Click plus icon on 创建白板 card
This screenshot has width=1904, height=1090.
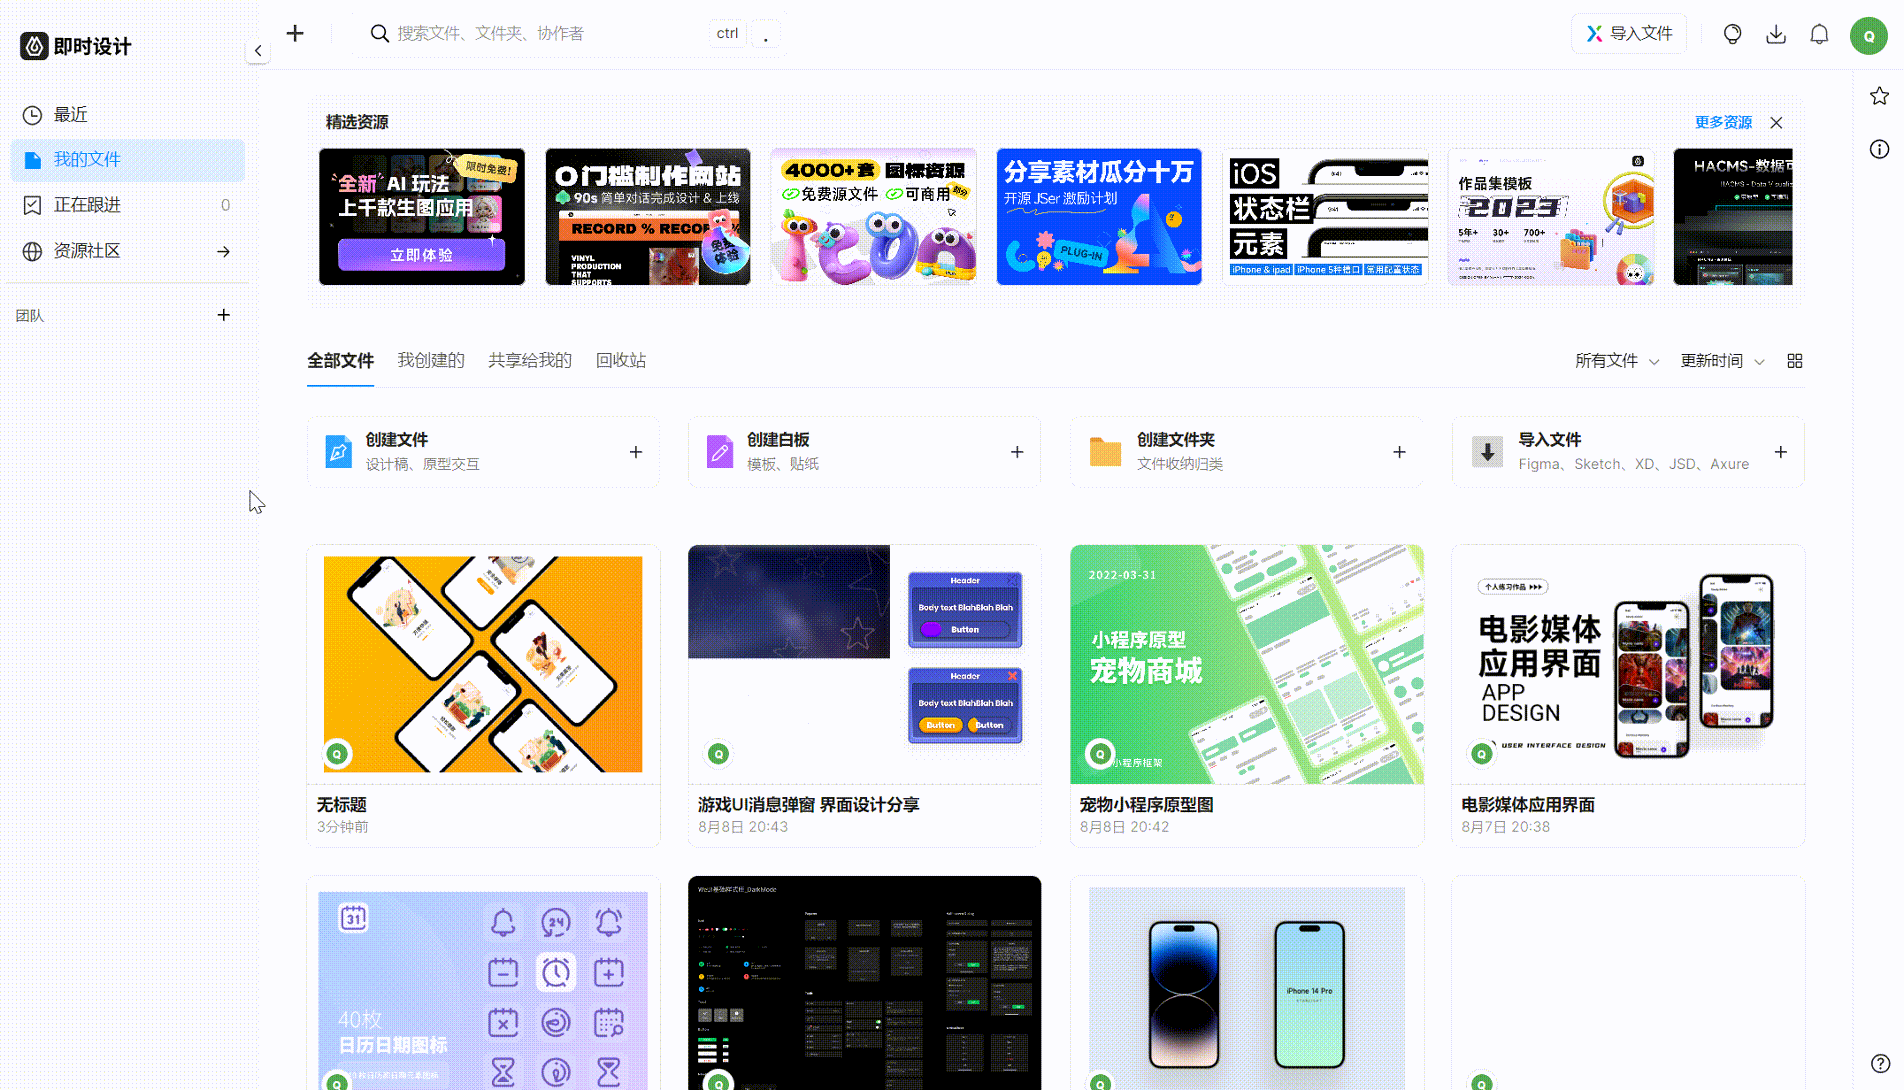point(1017,452)
